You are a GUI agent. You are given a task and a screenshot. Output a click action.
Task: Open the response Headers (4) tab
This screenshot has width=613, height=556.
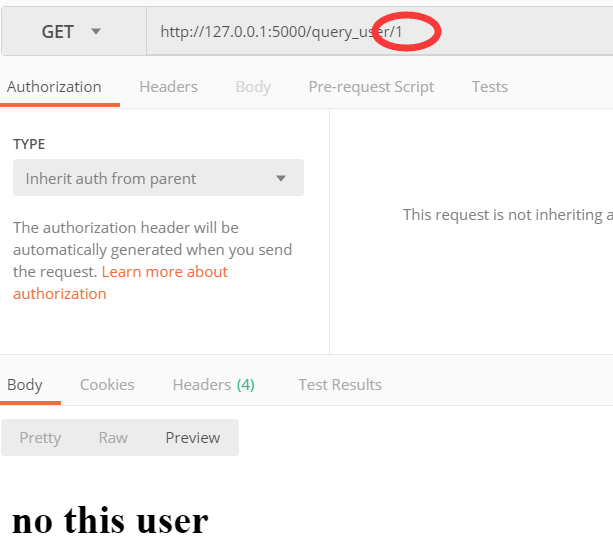[x=213, y=385]
